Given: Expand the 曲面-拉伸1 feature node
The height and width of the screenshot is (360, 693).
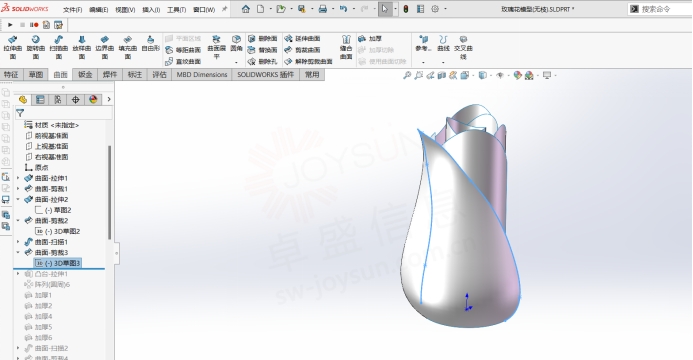Looking at the screenshot, I should [x=18, y=178].
